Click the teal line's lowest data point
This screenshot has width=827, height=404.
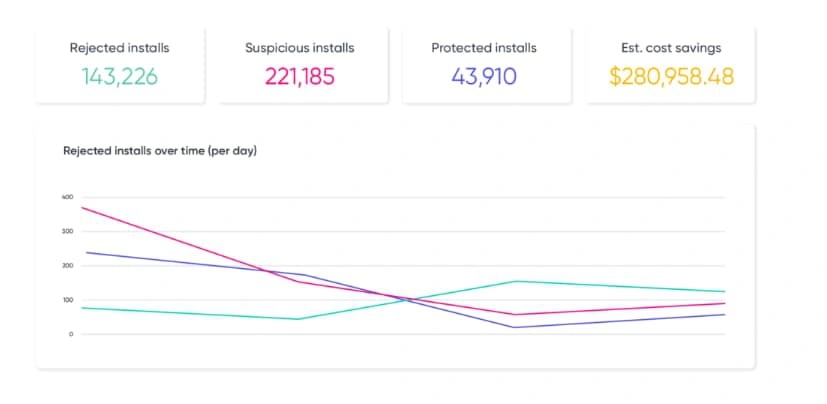point(297,319)
